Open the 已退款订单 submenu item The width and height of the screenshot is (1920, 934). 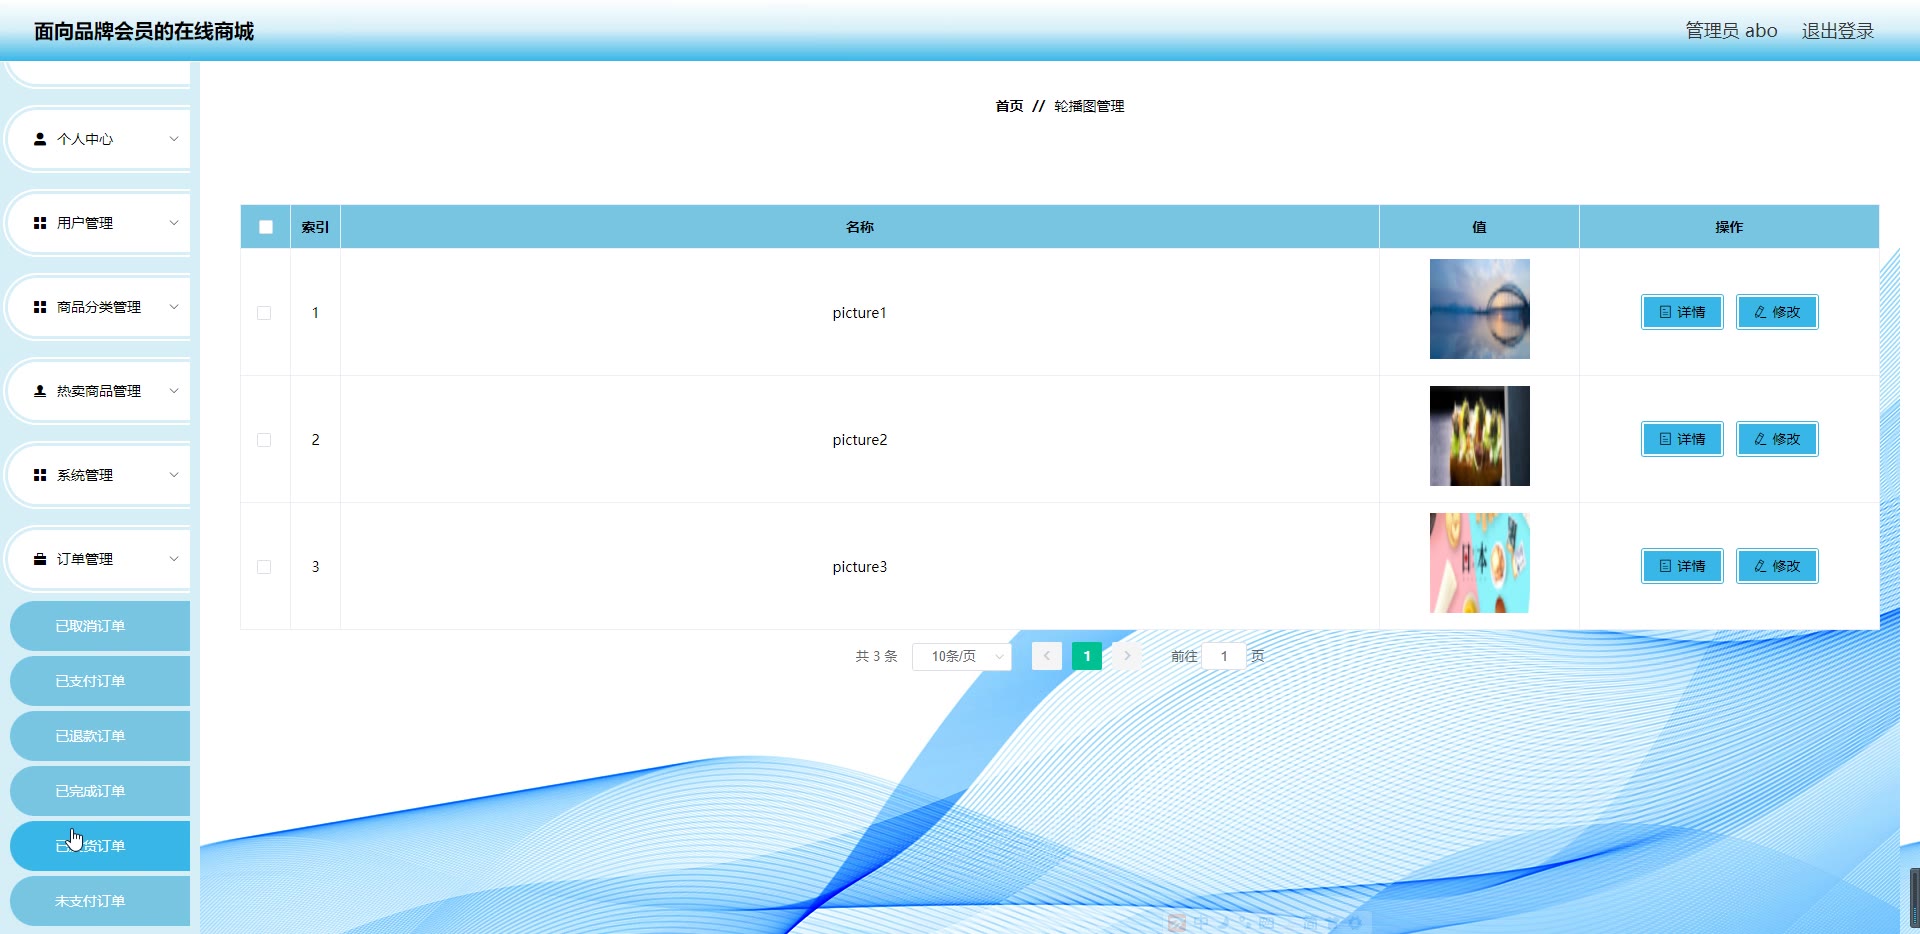[x=100, y=736]
